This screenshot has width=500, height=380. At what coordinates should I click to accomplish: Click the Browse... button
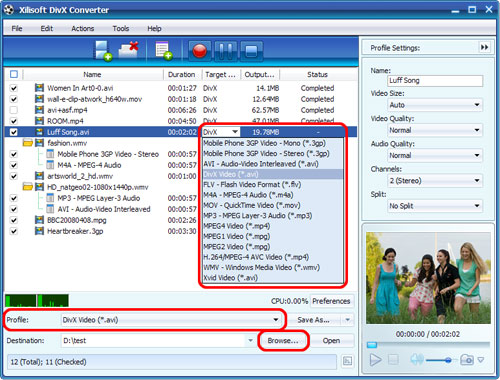click(283, 341)
